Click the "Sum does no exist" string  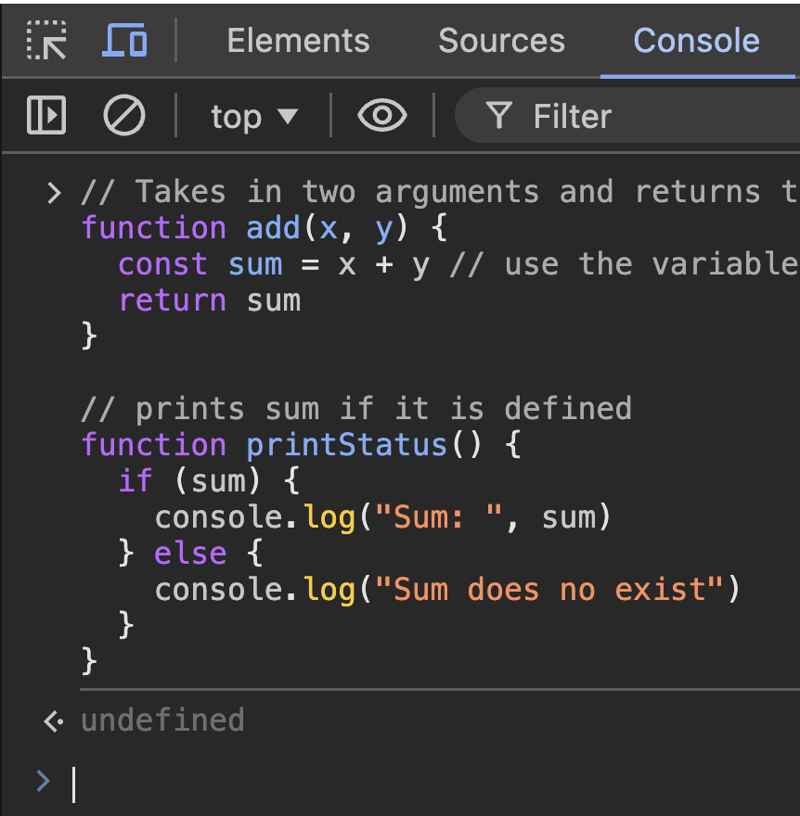click(x=549, y=590)
